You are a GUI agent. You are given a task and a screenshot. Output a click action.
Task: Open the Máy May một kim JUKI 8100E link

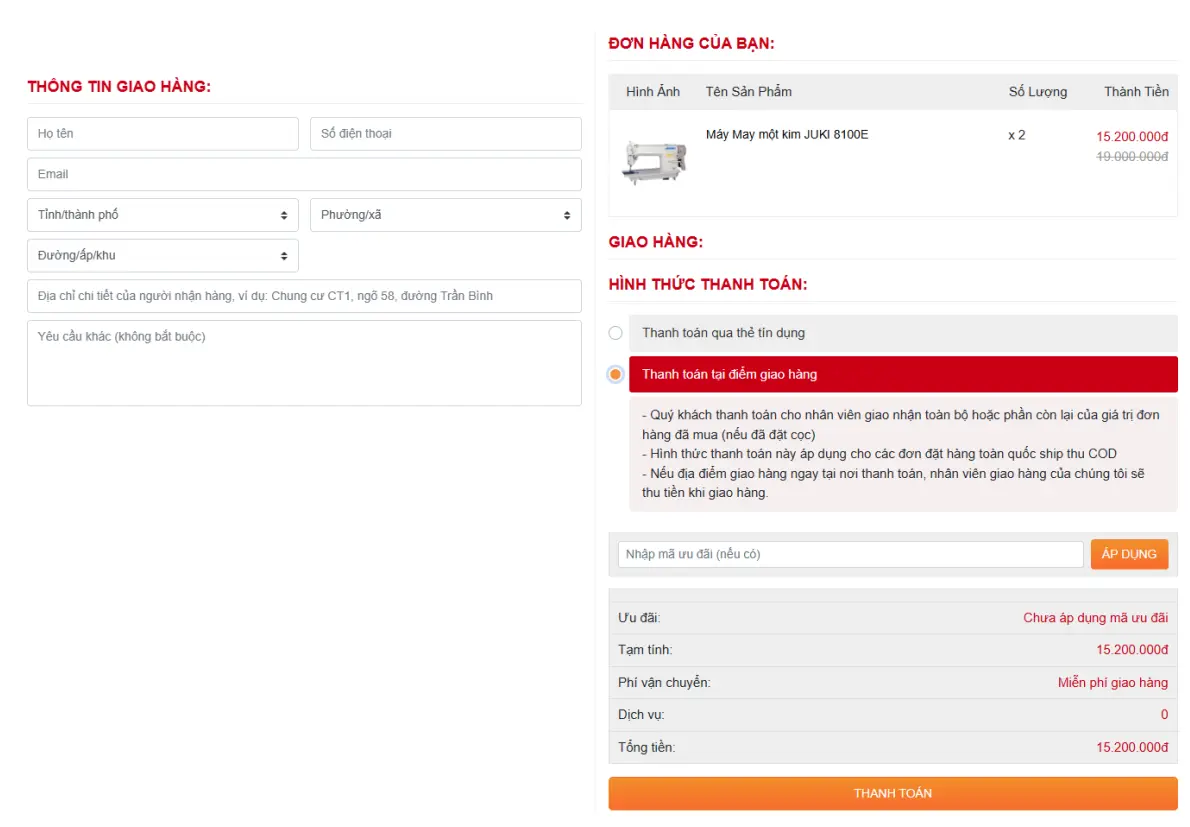click(786, 135)
